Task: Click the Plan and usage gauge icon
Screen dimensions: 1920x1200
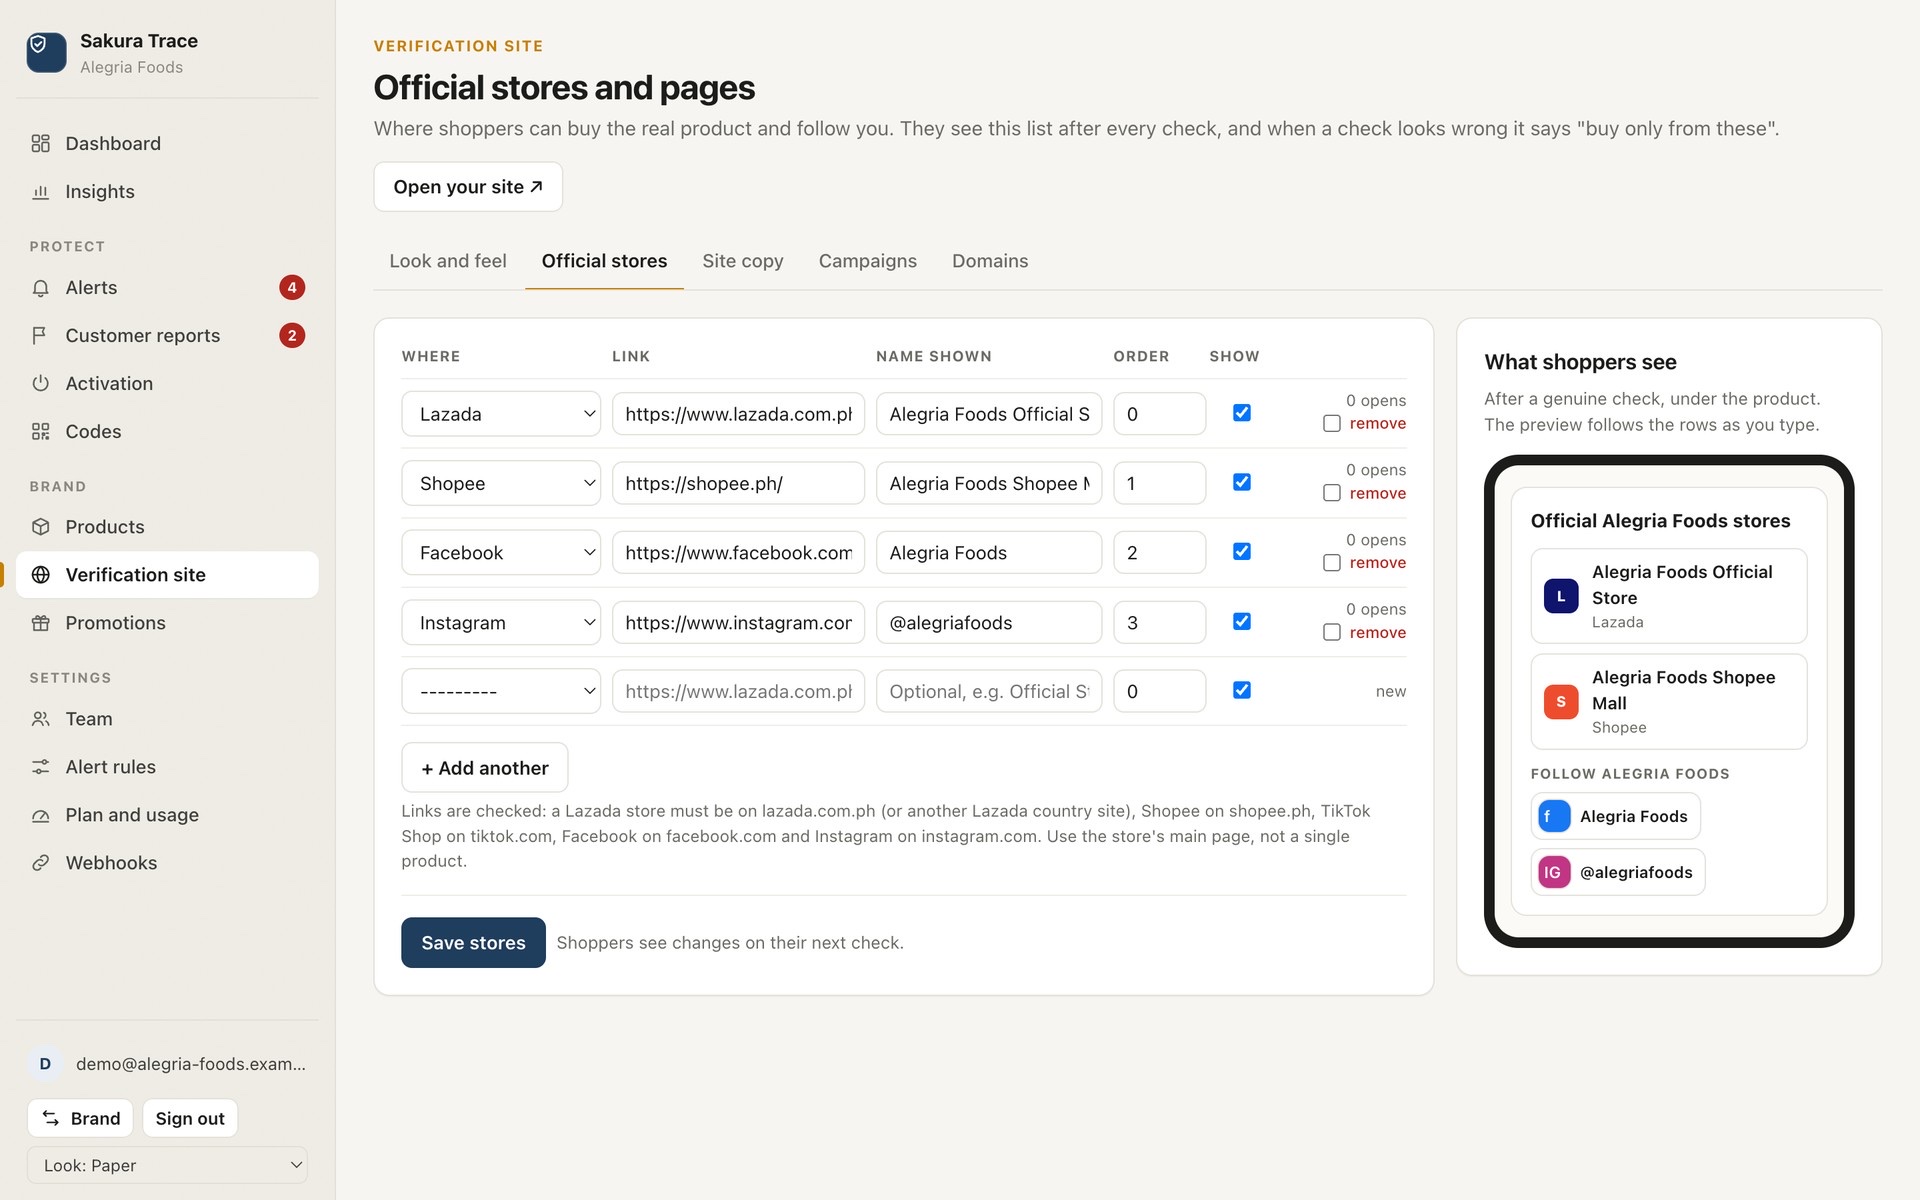Action: 40,814
